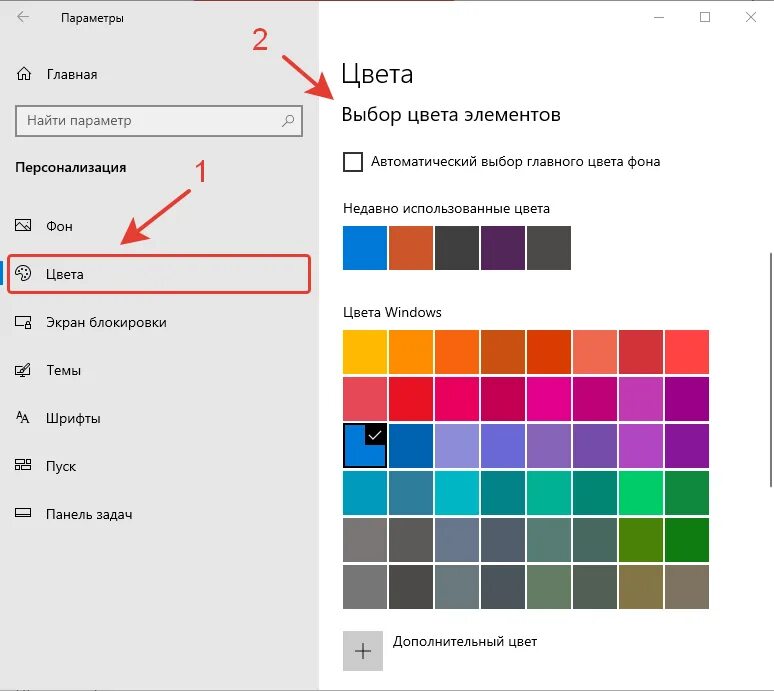
Task: Select the Цвета palette icon
Action: [24, 274]
